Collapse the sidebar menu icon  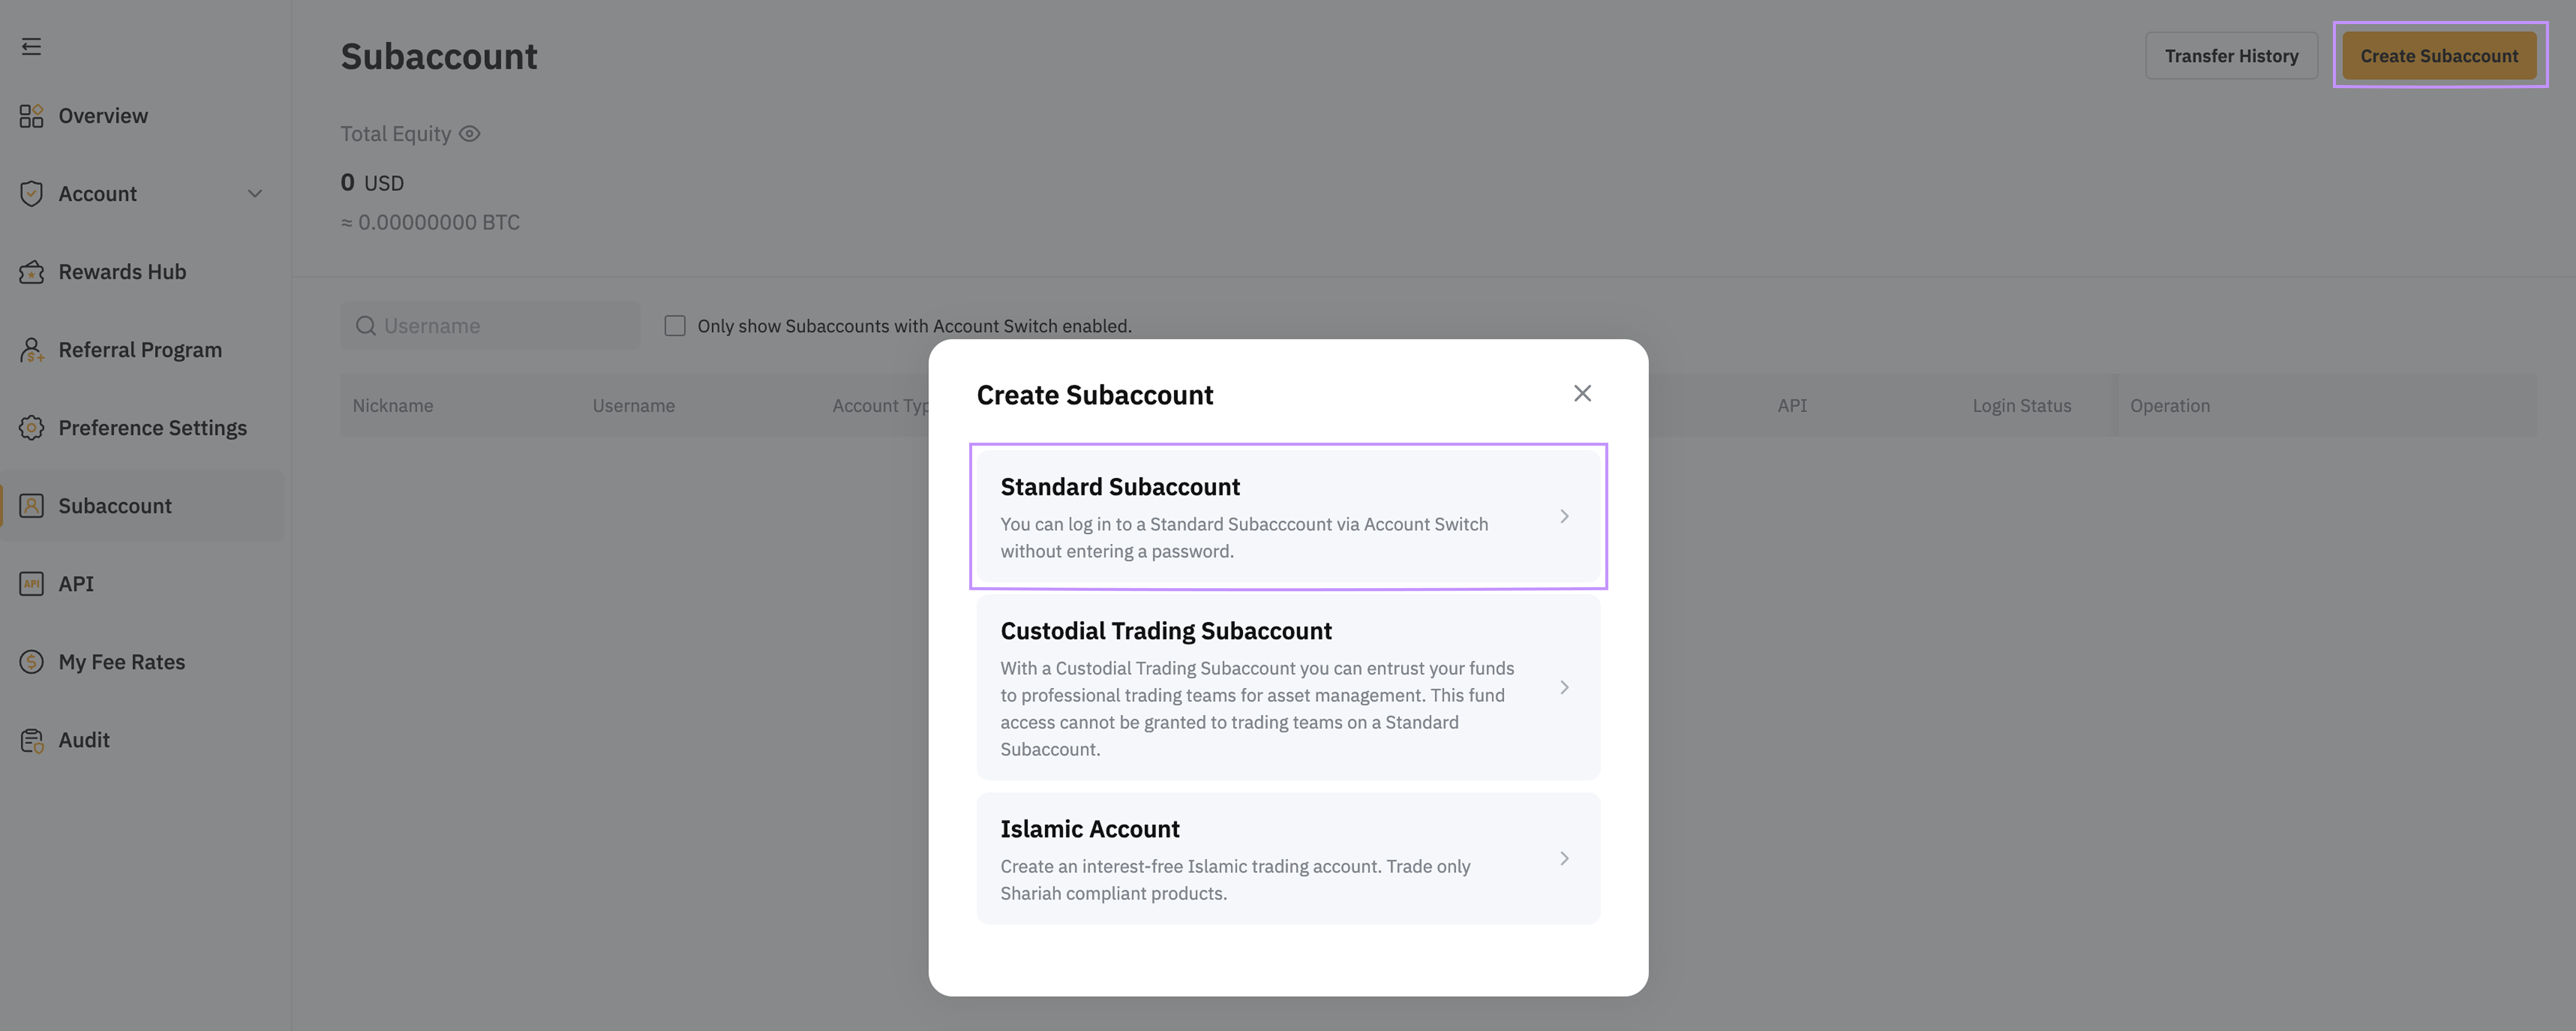(x=31, y=46)
